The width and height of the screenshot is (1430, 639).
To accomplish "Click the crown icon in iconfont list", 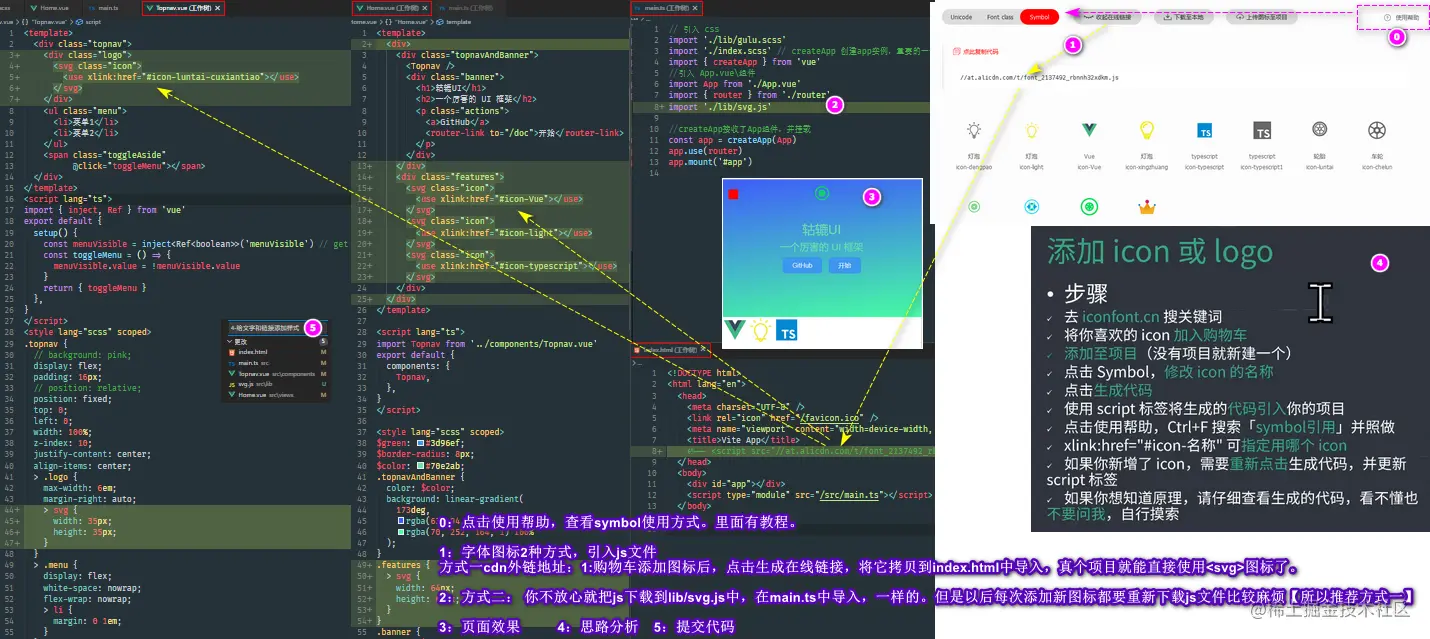I will (1147, 207).
